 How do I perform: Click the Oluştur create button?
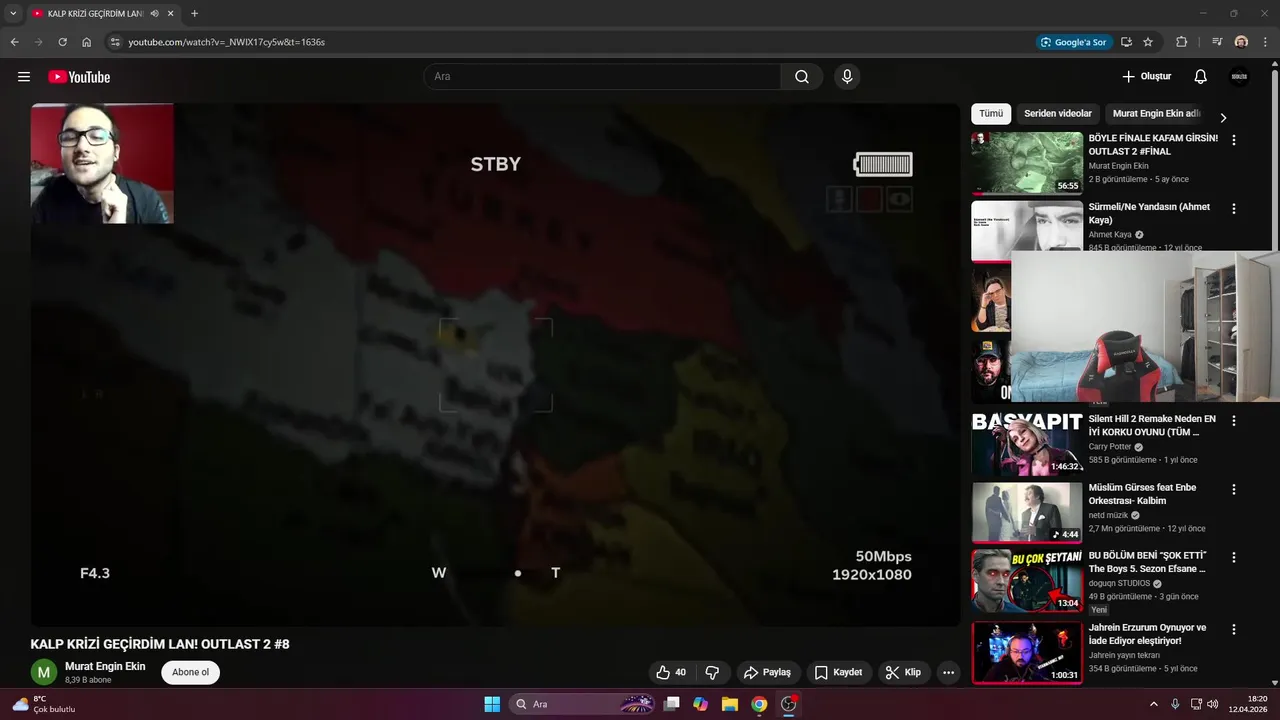point(1147,77)
